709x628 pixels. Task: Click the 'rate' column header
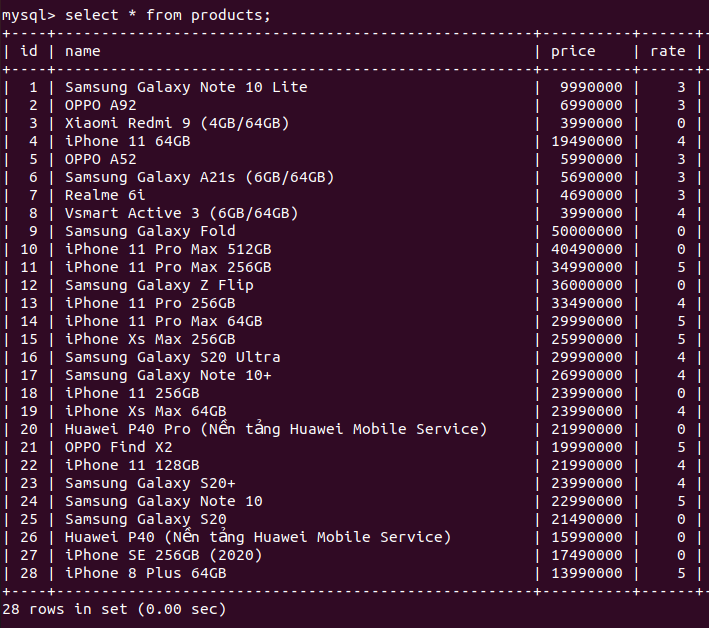tap(668, 51)
